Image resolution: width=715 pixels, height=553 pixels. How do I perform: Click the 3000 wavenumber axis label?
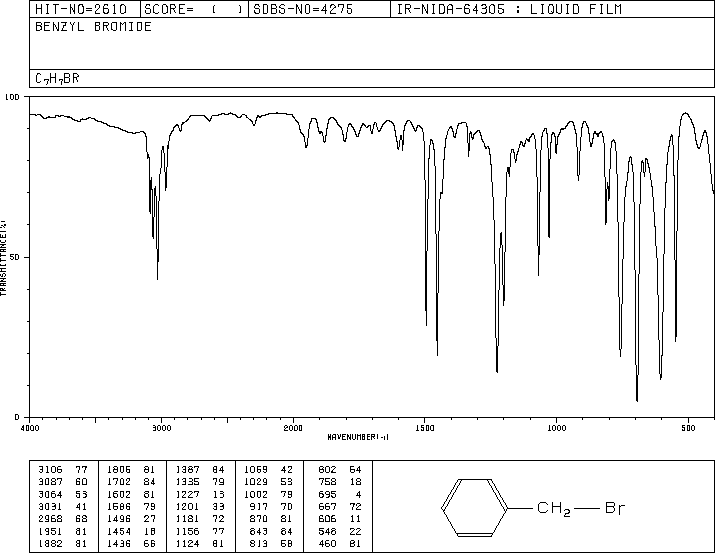click(x=161, y=428)
